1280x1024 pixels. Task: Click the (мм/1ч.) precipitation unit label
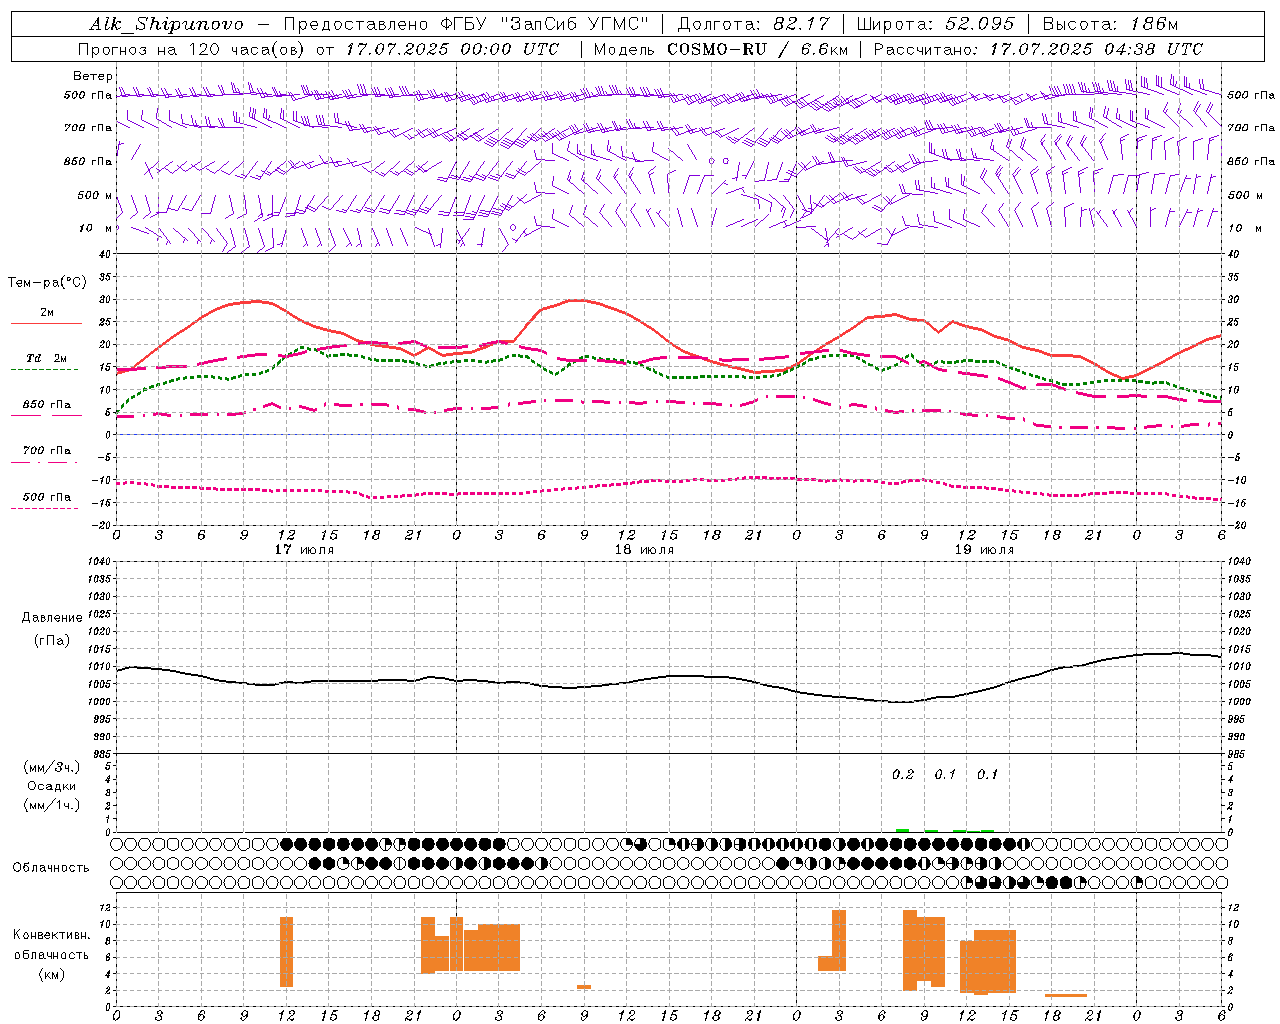(52, 805)
